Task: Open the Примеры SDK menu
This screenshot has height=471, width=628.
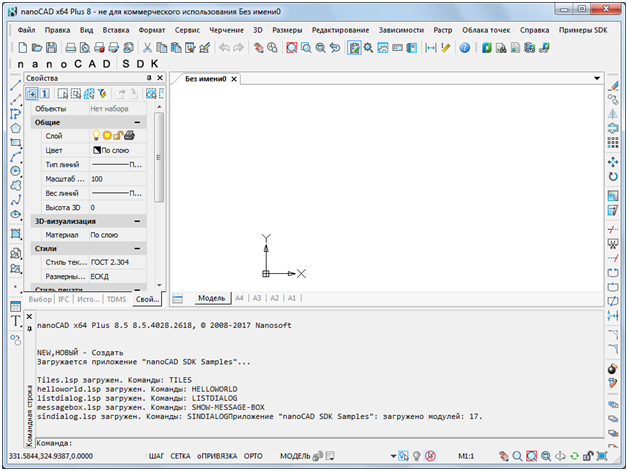Action: [x=583, y=30]
